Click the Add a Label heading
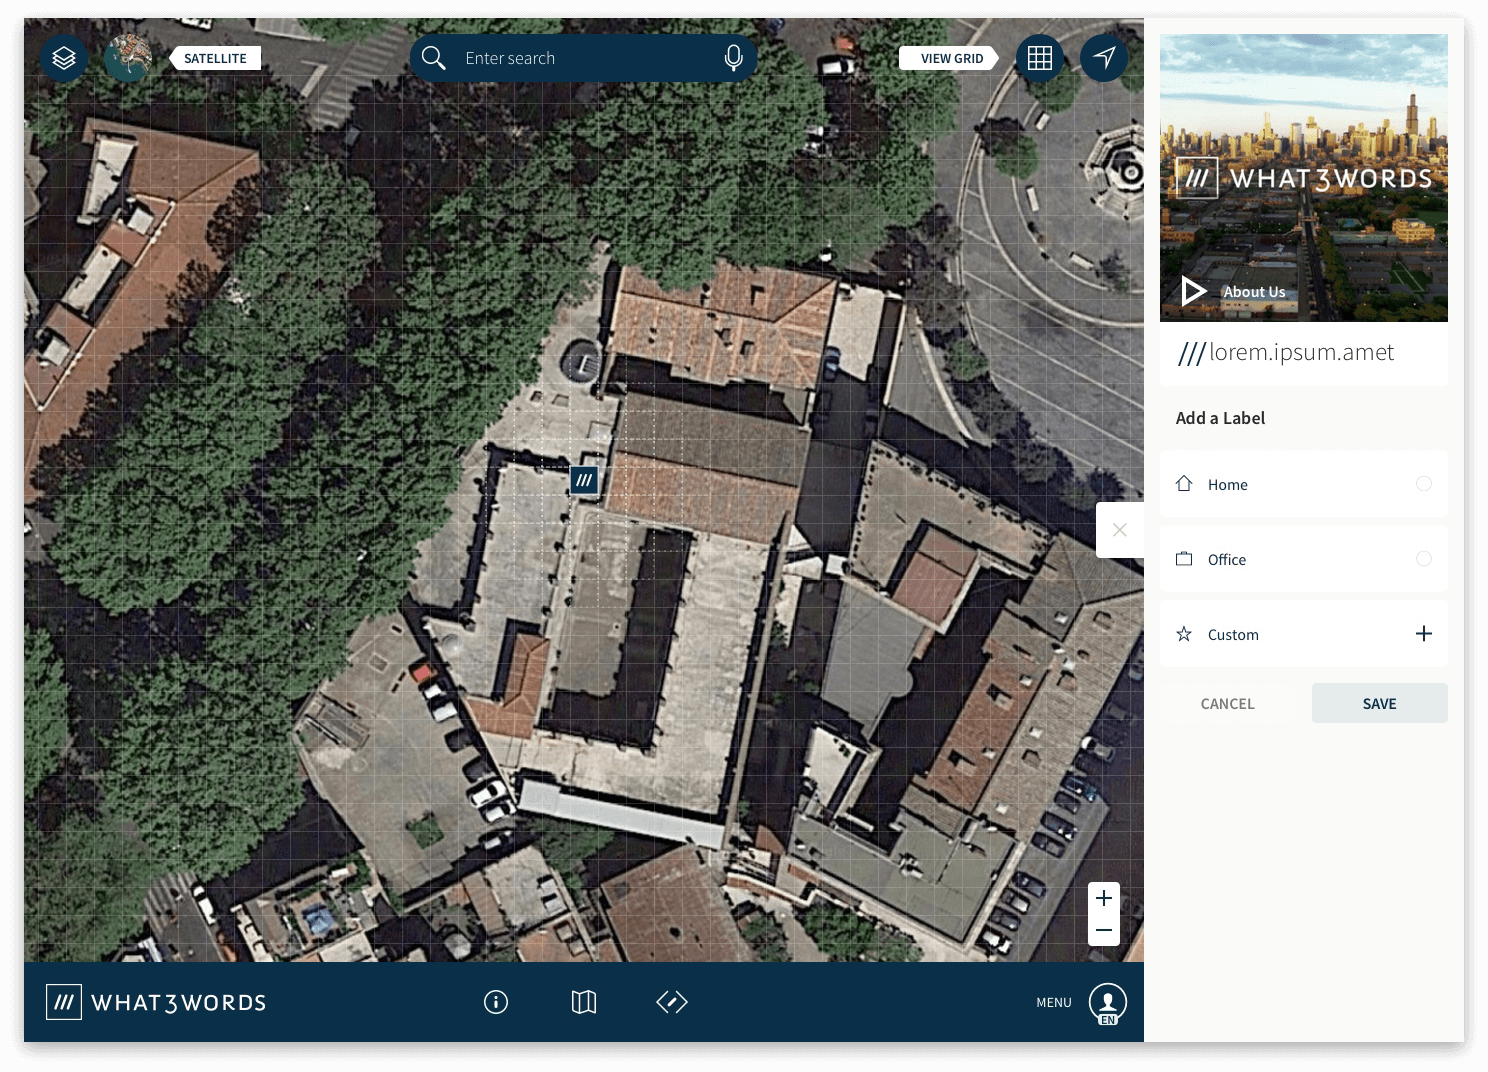 point(1220,418)
